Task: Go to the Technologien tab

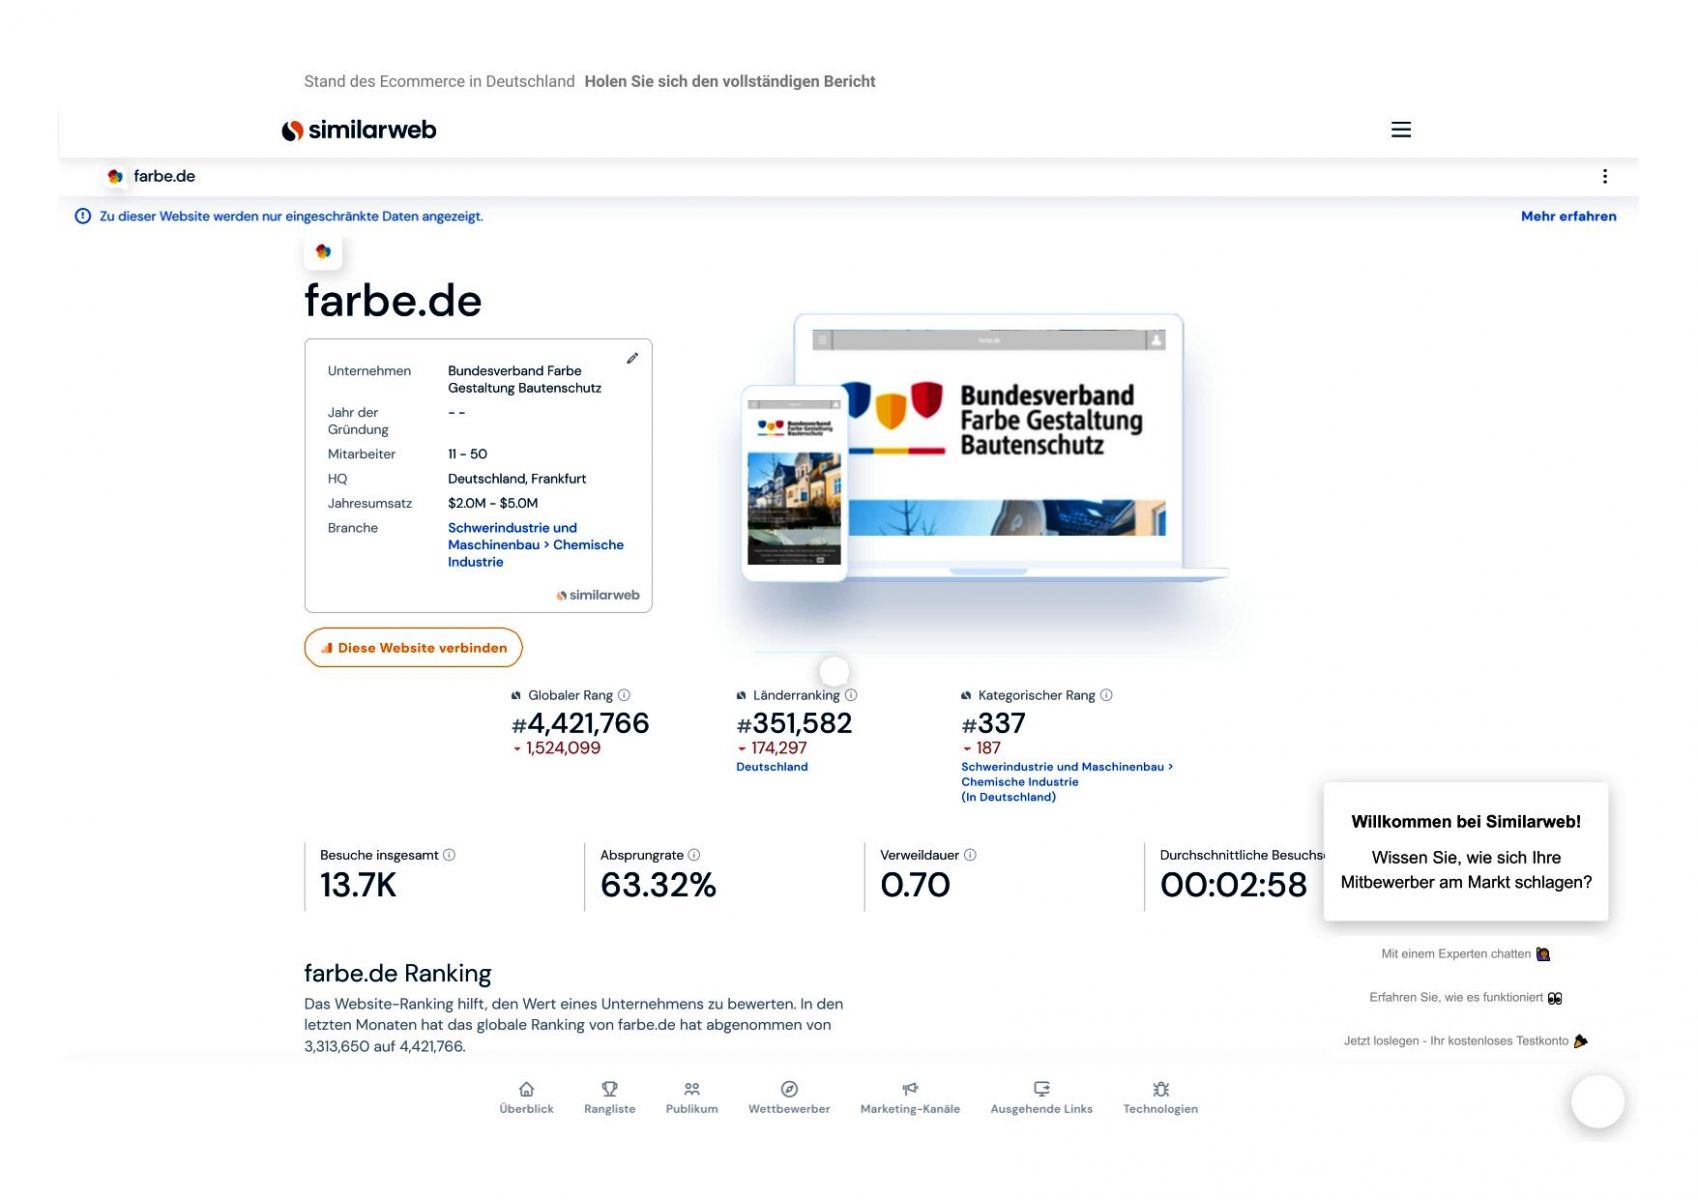Action: (x=1160, y=1097)
